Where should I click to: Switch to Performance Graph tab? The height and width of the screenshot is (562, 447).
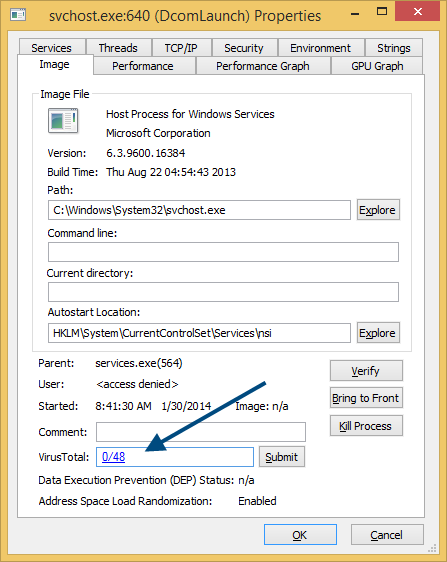tap(263, 66)
